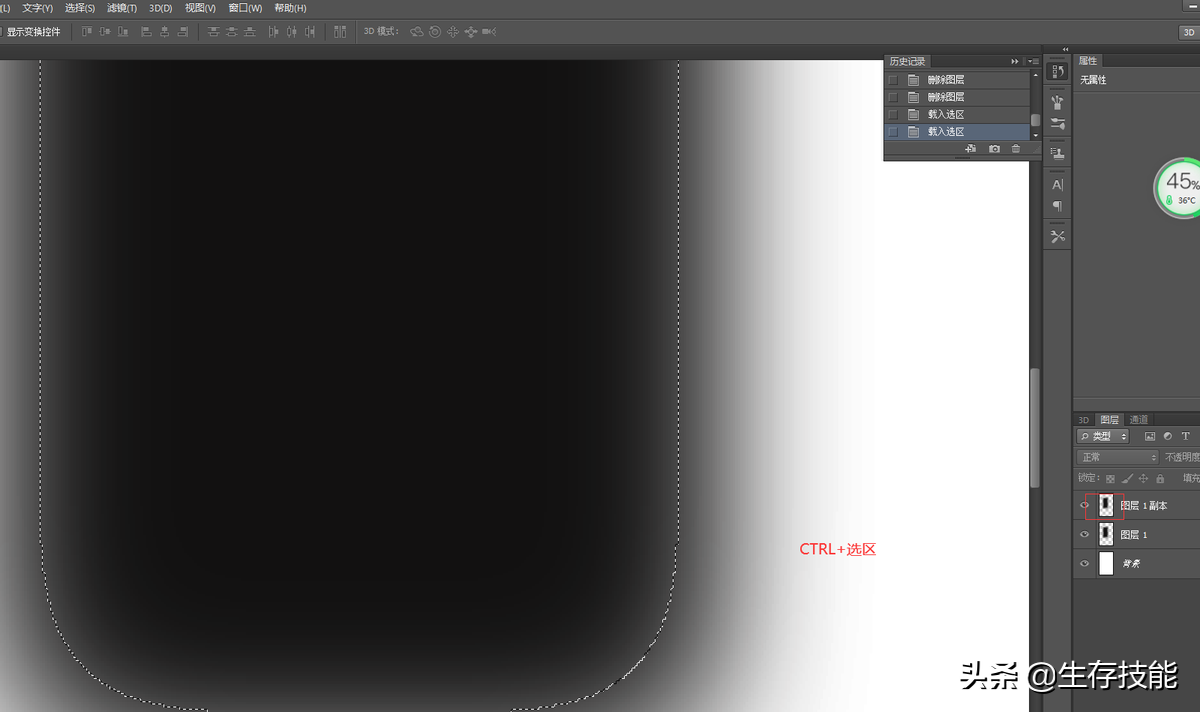Open the 类型 layer filter dropdown
Viewport: 1200px width, 712px height.
pos(1103,437)
